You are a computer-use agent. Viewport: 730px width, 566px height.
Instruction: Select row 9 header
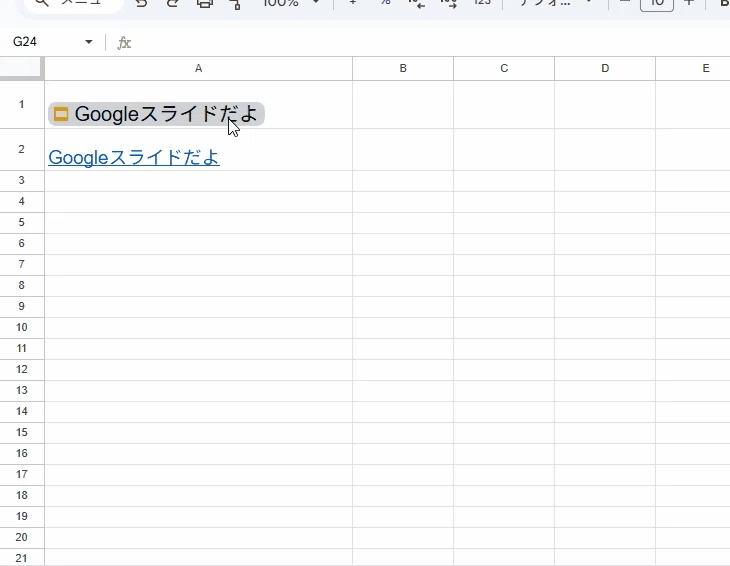point(22,306)
